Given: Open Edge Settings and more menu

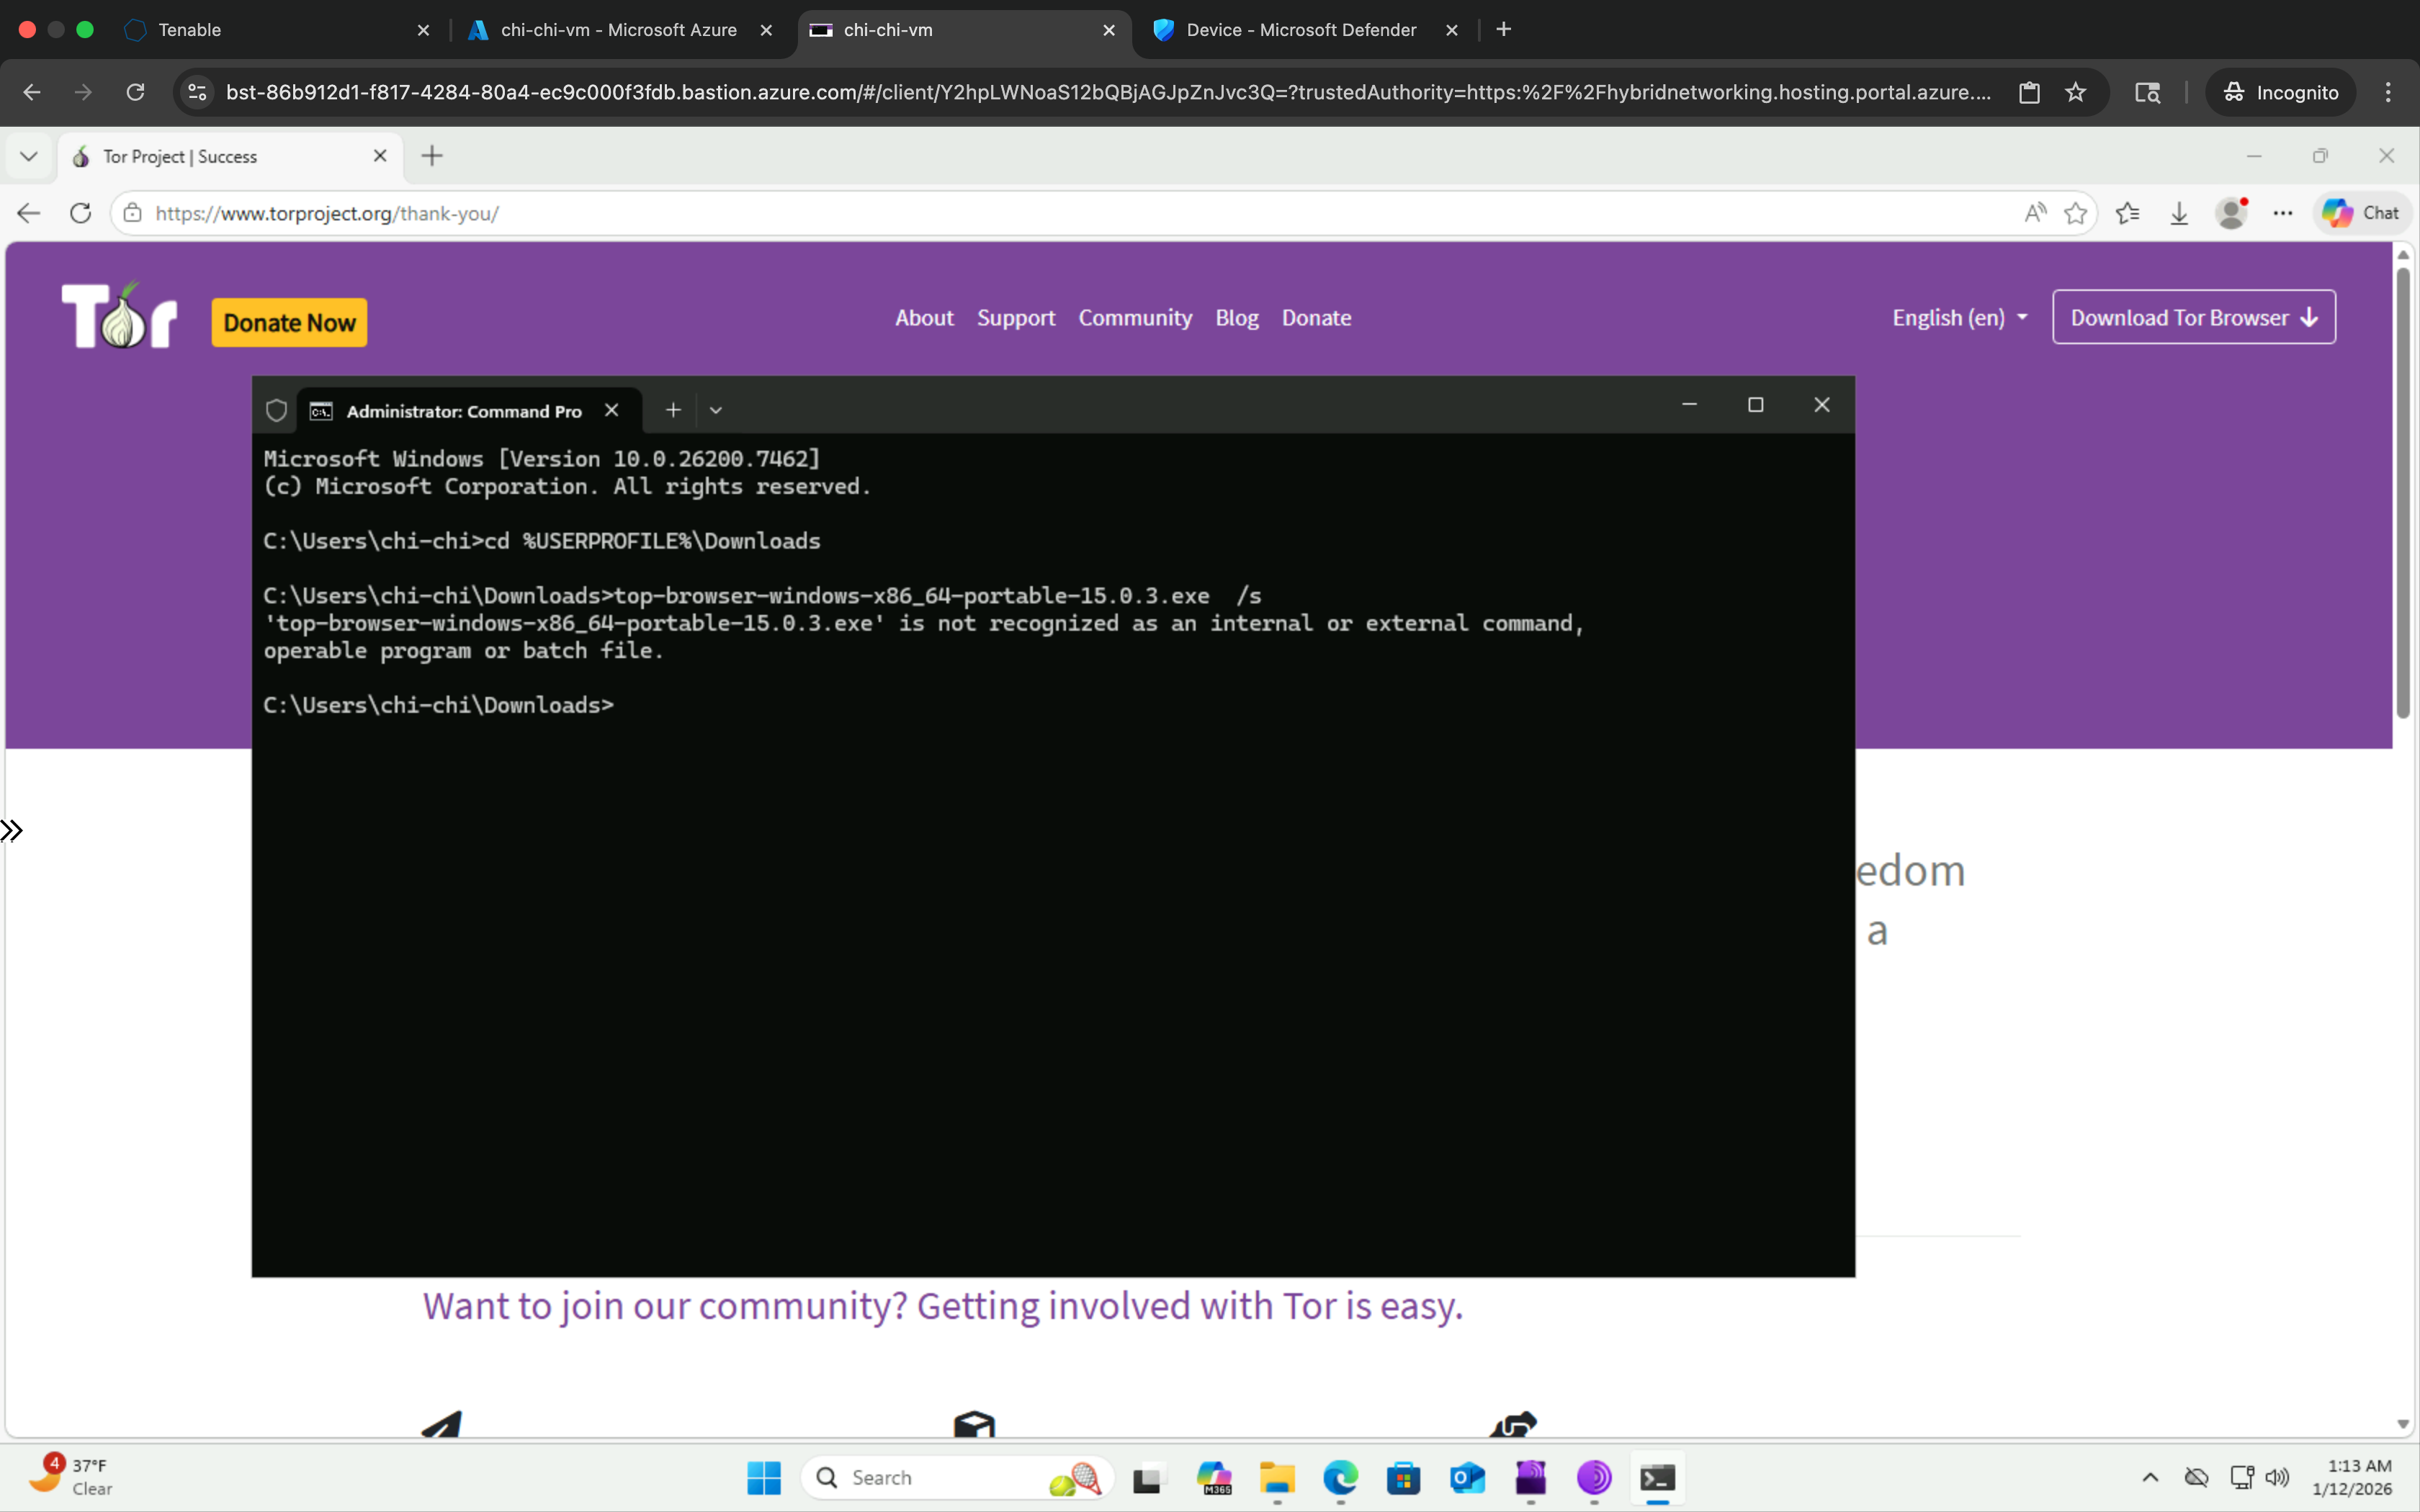Looking at the screenshot, I should pos(2283,213).
